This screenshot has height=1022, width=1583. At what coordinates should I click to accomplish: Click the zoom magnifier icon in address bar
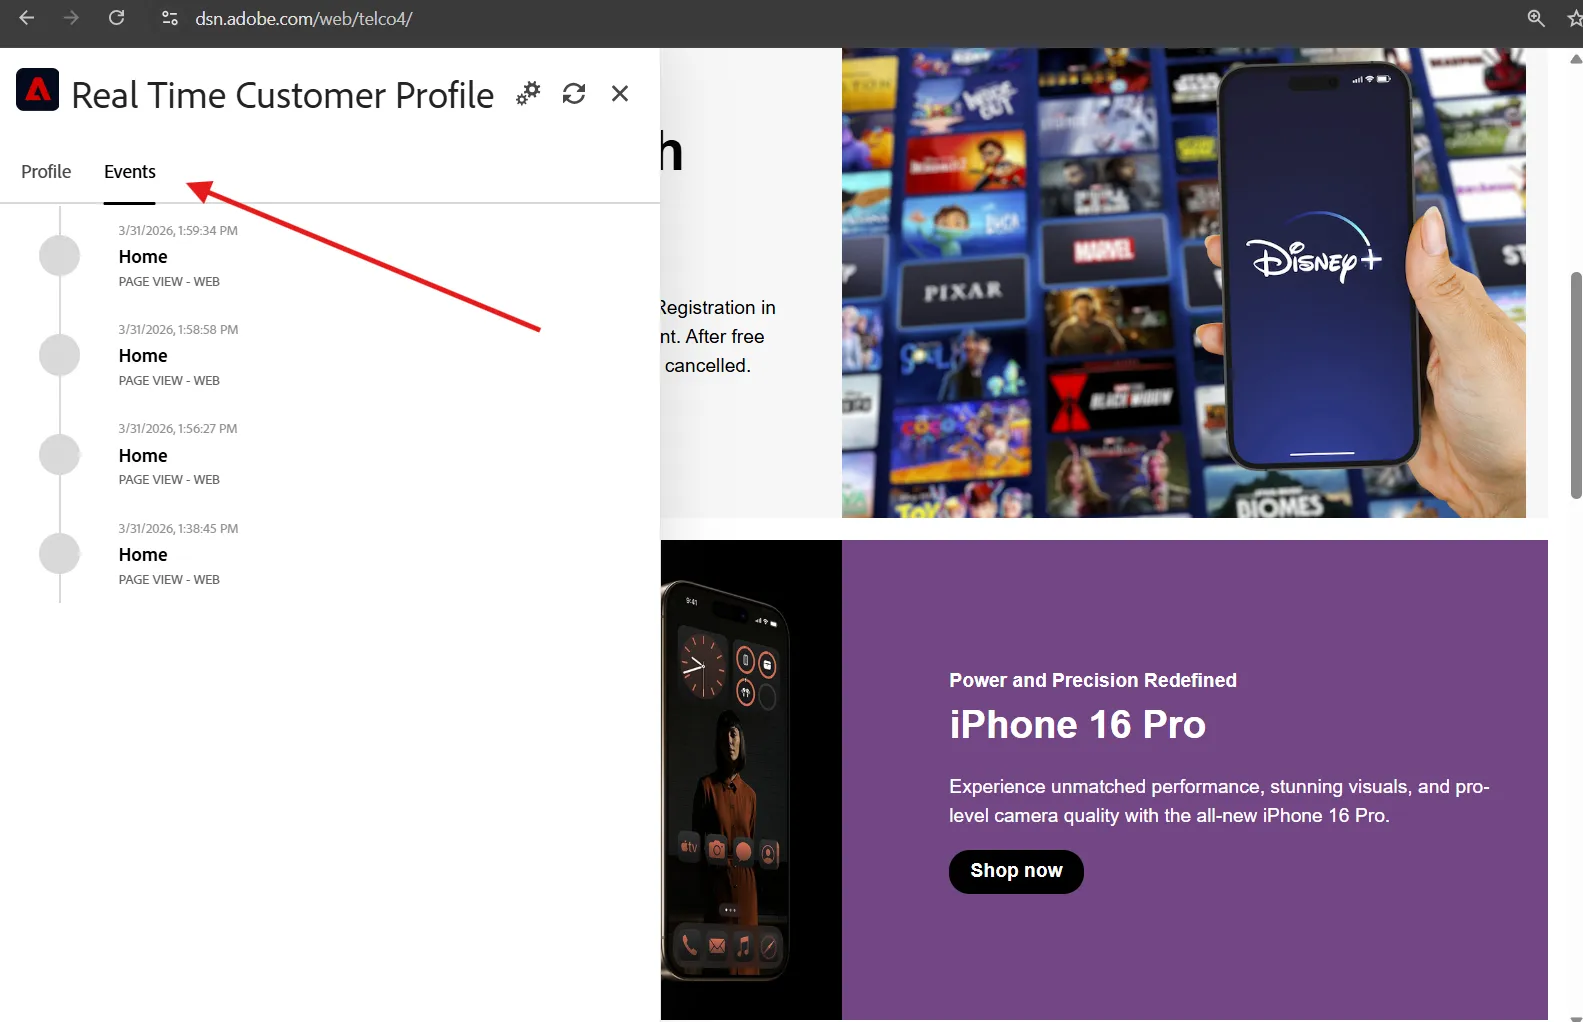[x=1536, y=18]
